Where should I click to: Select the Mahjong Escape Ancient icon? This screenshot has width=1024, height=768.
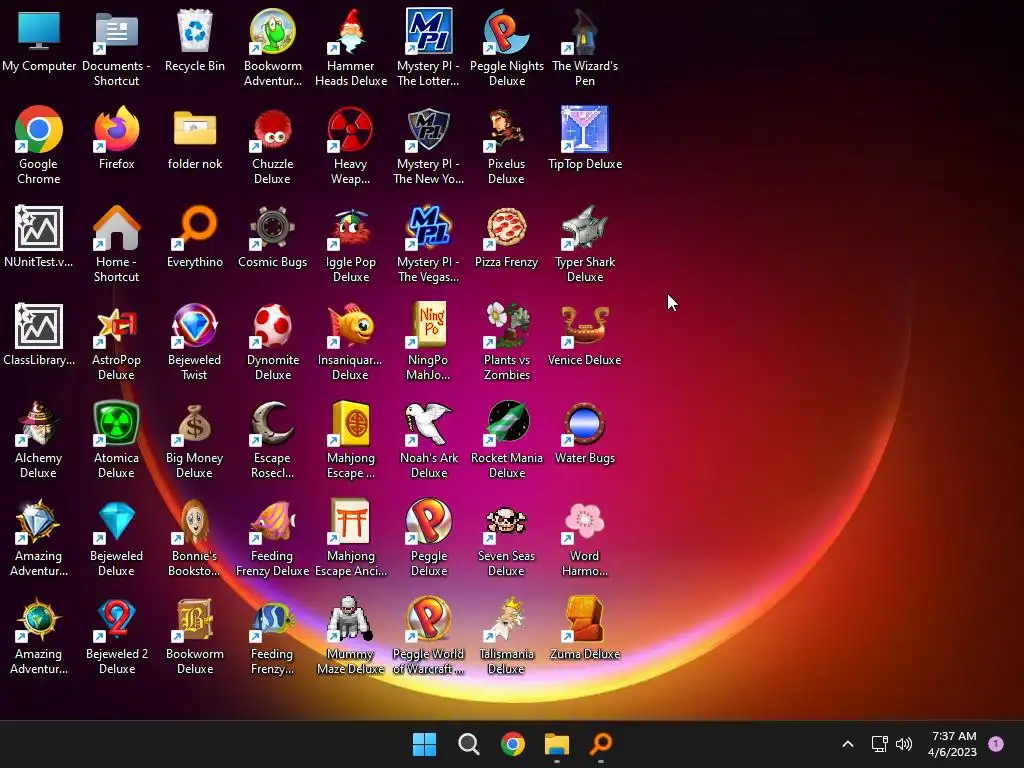pos(351,522)
